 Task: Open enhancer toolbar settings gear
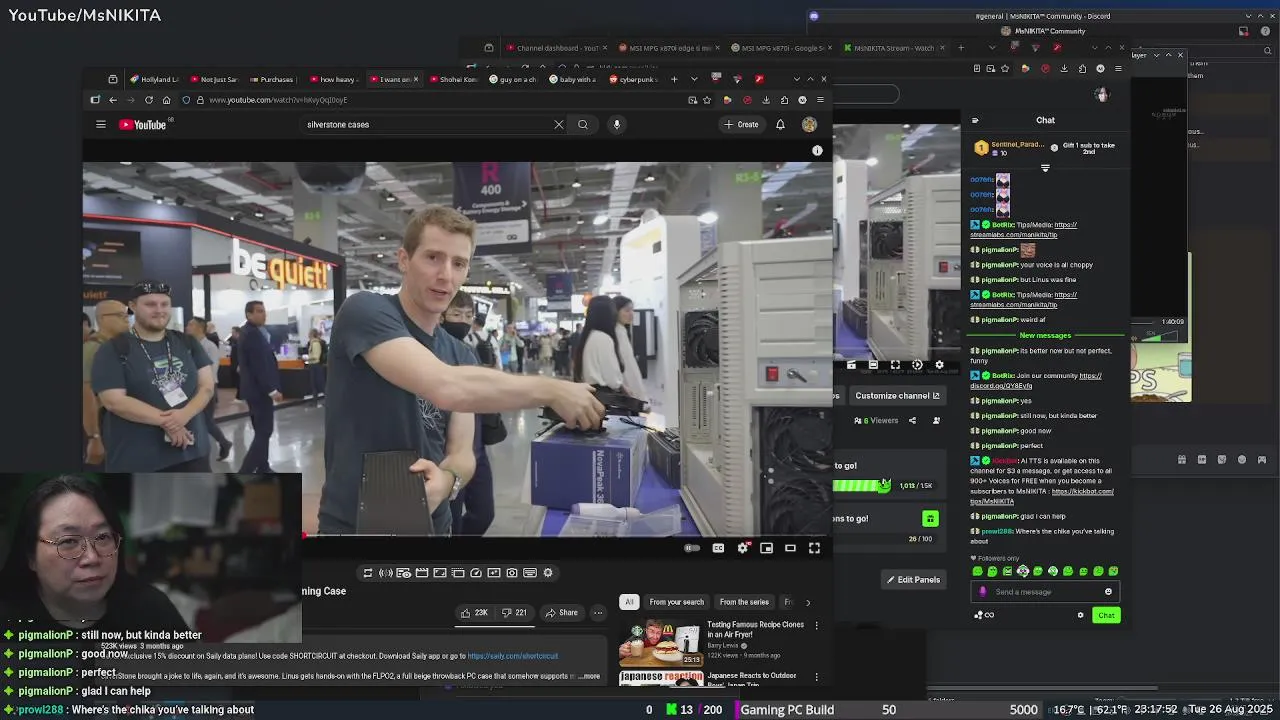[548, 573]
